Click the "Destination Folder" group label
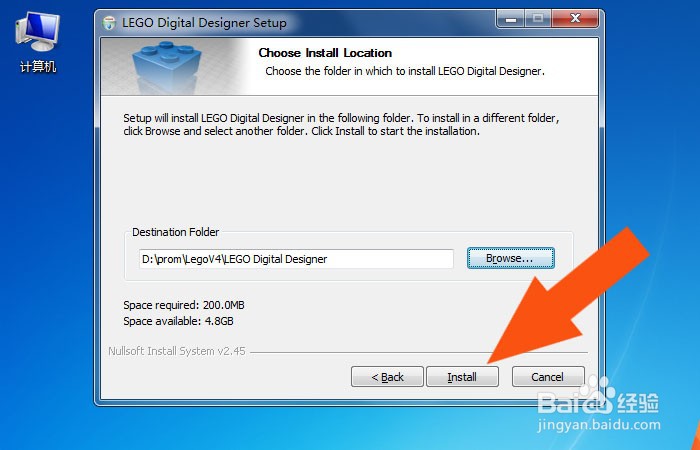Image resolution: width=700 pixels, height=450 pixels. tap(175, 232)
